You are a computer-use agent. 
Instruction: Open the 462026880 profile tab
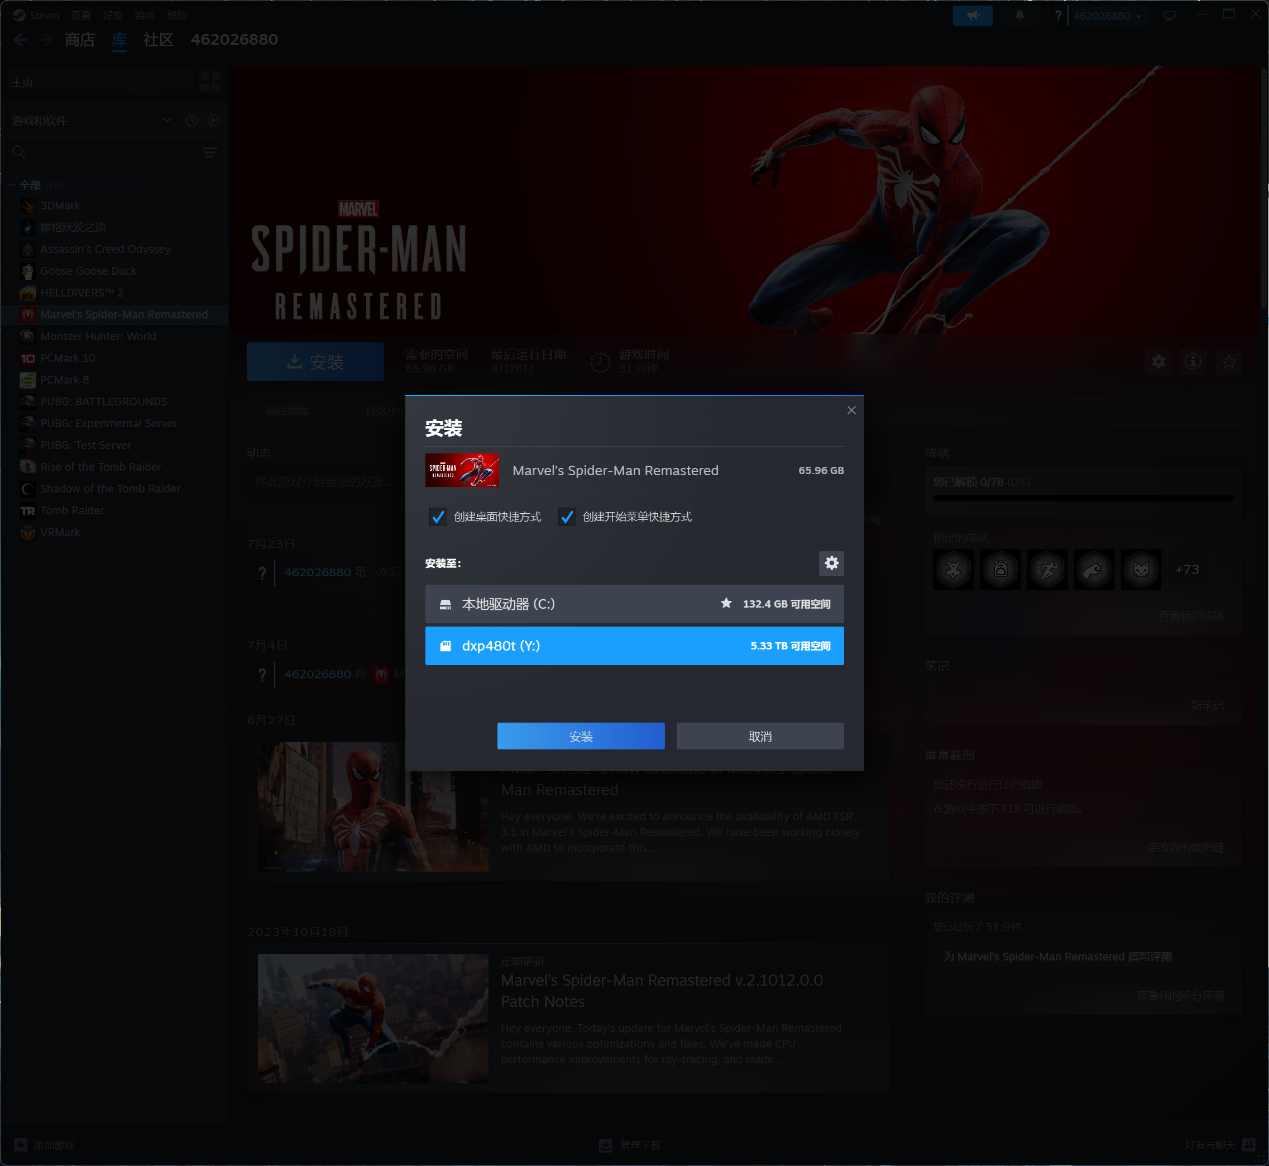(234, 40)
